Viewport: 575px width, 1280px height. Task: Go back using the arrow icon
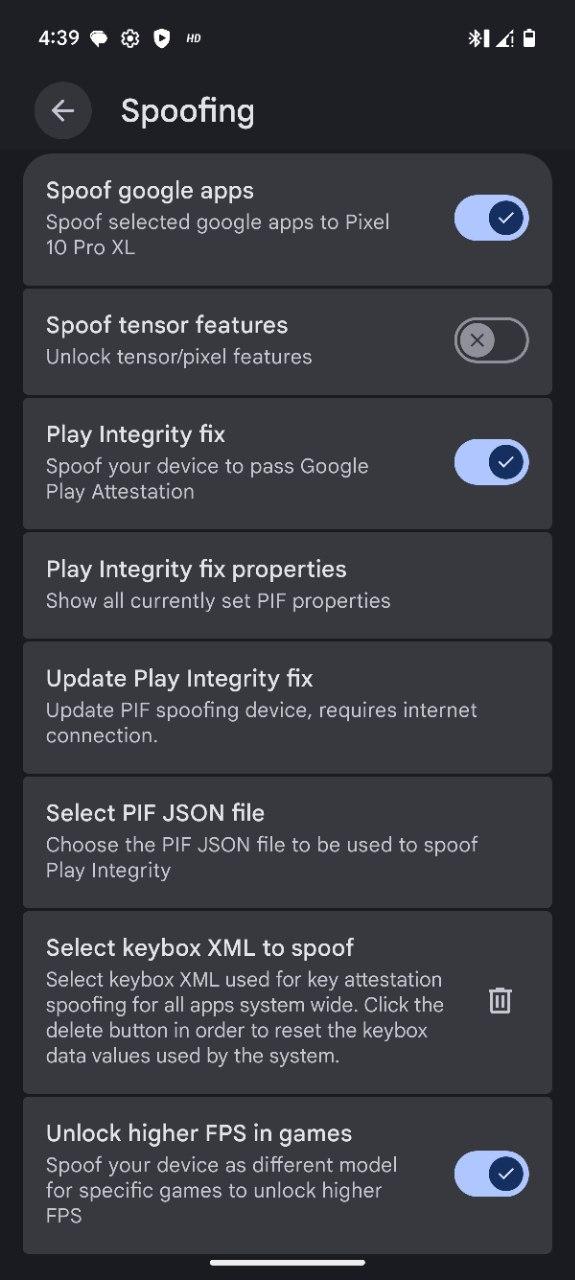(x=63, y=110)
